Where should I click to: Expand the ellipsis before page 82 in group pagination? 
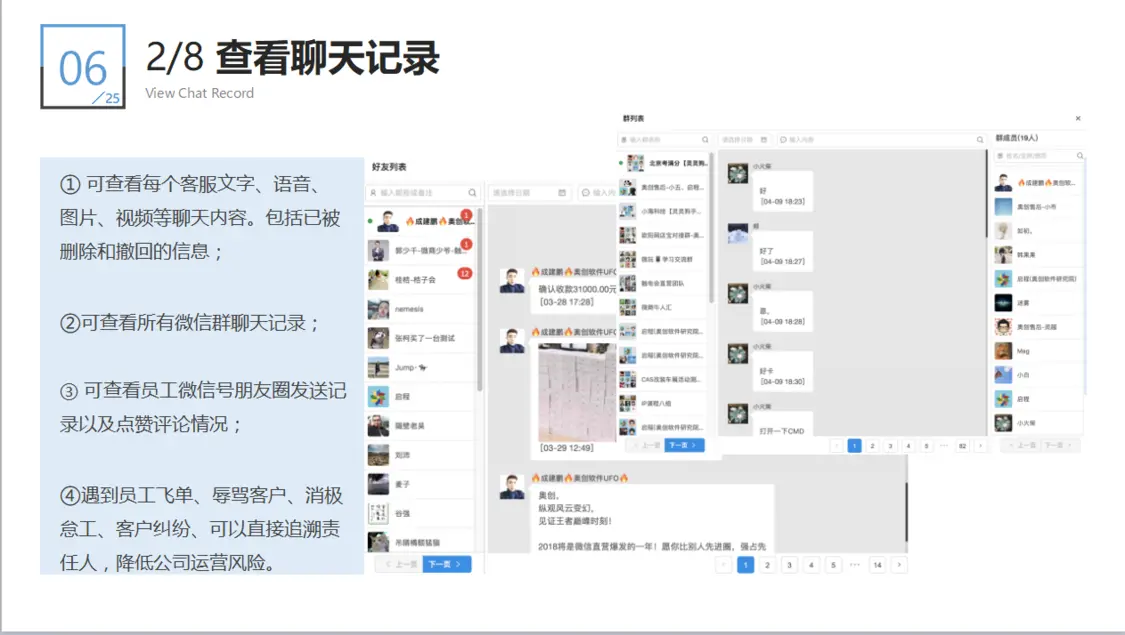pyautogui.click(x=943, y=446)
